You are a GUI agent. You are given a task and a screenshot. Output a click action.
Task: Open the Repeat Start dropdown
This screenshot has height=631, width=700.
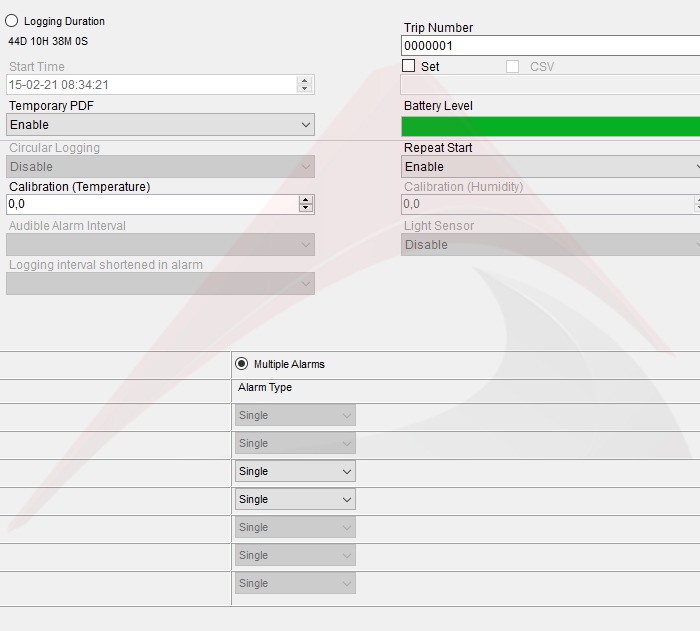pos(550,167)
